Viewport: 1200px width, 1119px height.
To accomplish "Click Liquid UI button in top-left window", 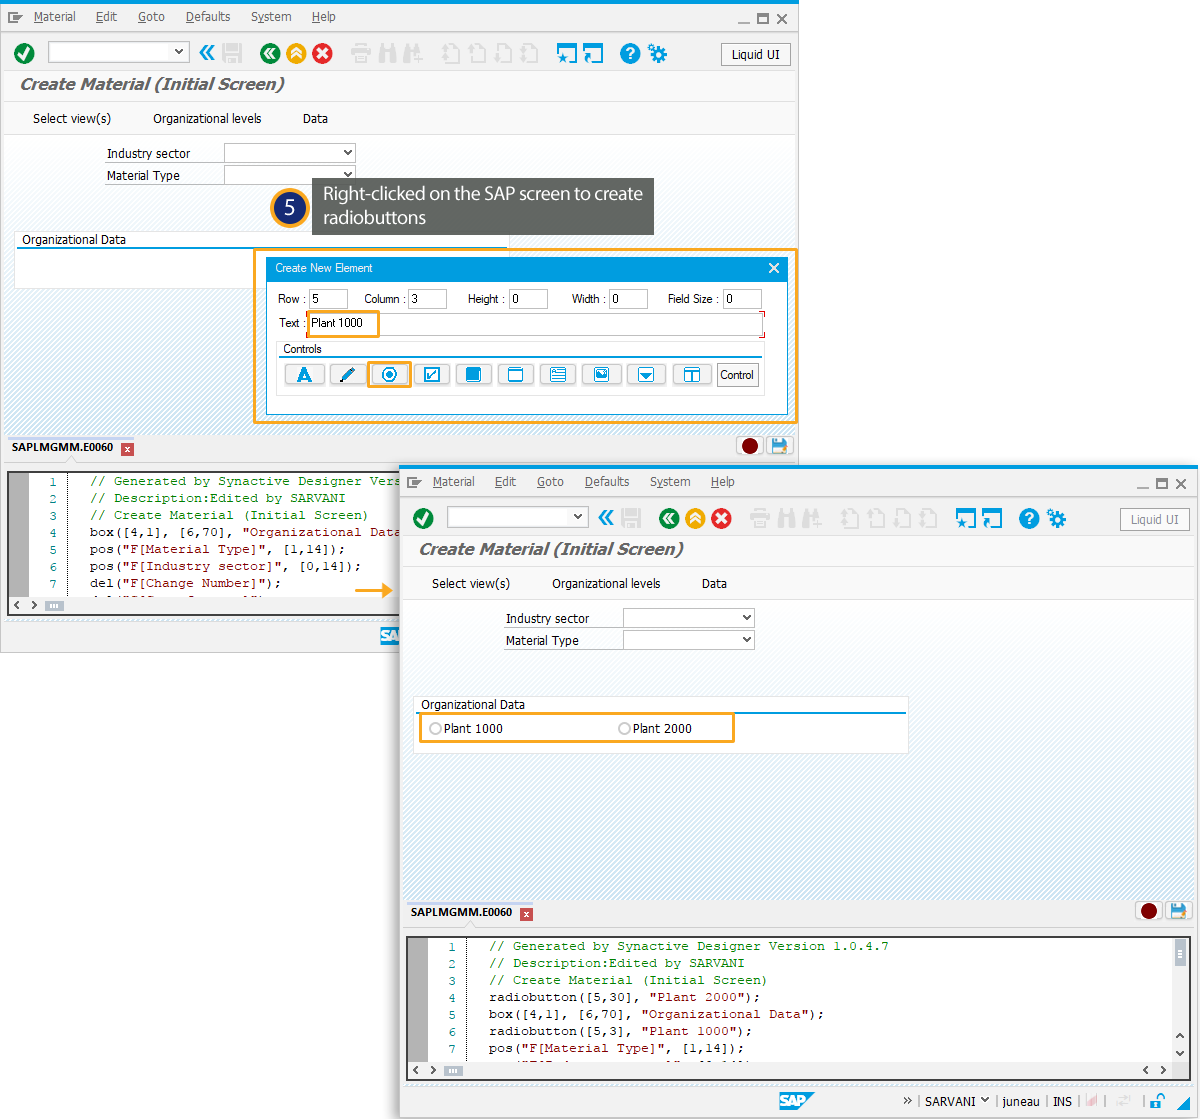I will coord(756,54).
